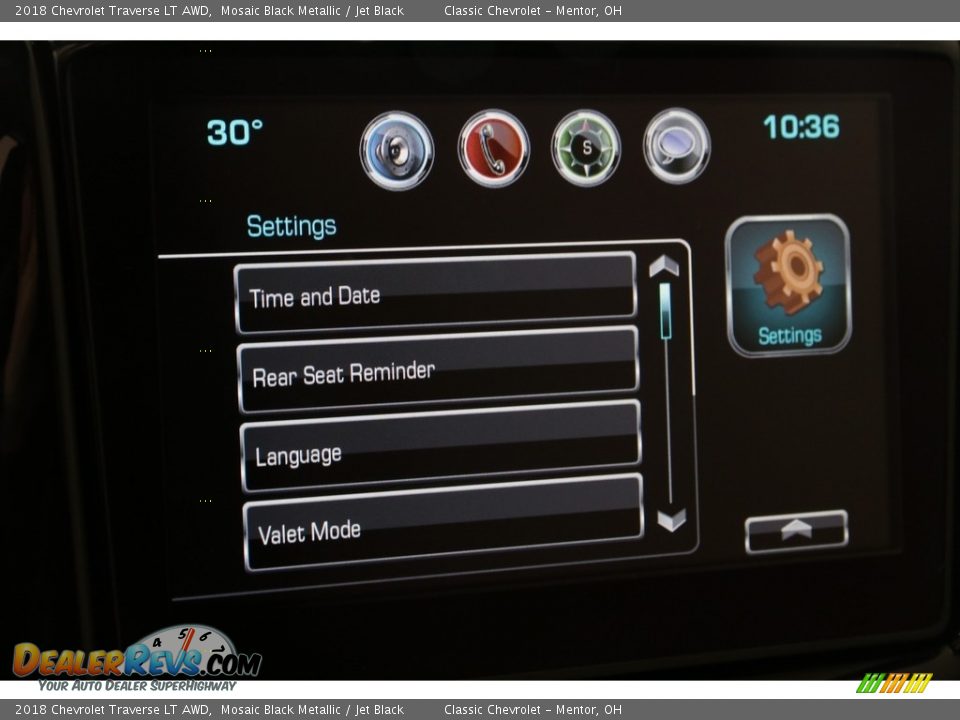Click the scrollbar thumb in the Settings list
Viewport: 960px width, 720px height.
[x=665, y=311]
